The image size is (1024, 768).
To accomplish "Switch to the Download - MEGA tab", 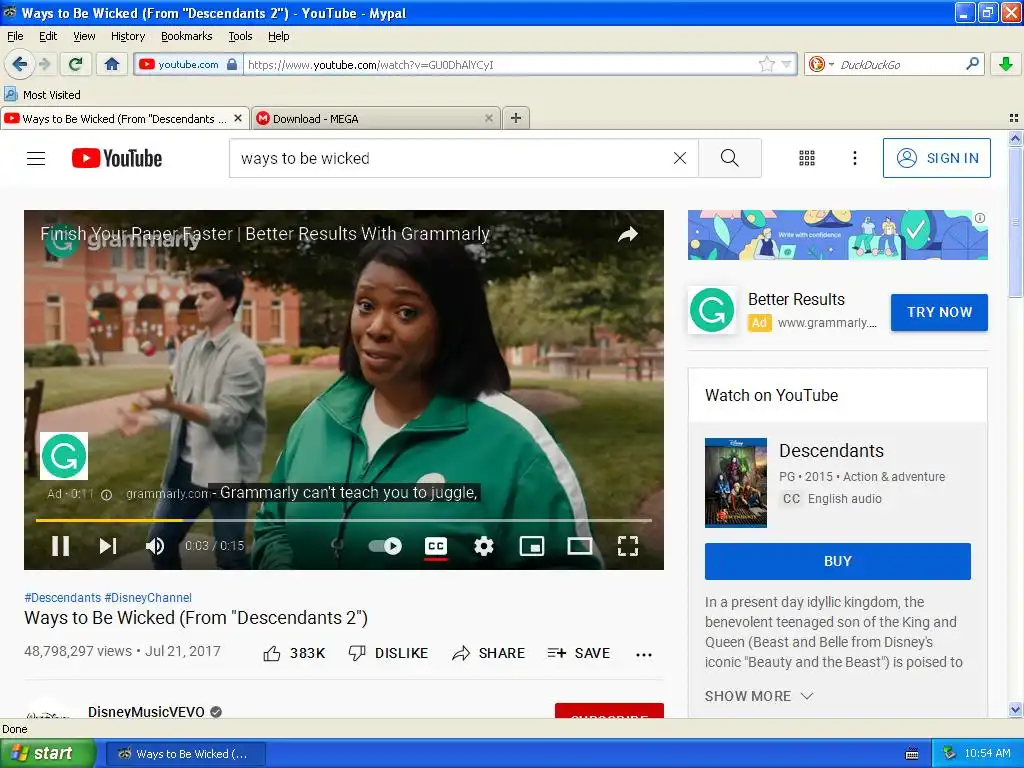I will click(x=376, y=118).
